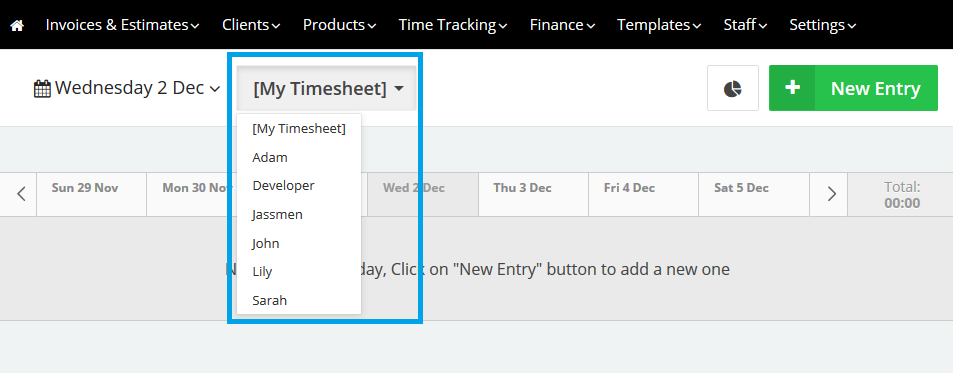
Task: Go to the Home icon
Action: click(17, 26)
